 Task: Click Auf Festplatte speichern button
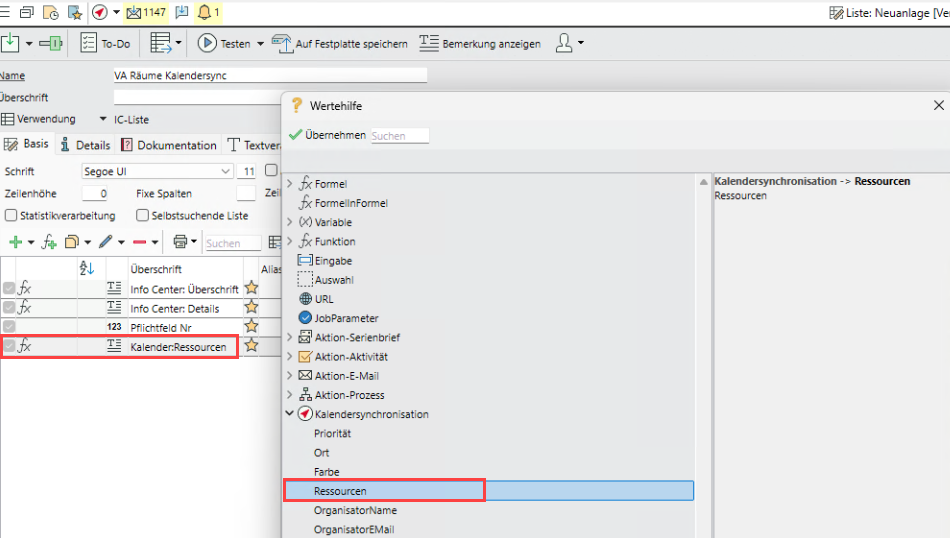point(340,44)
